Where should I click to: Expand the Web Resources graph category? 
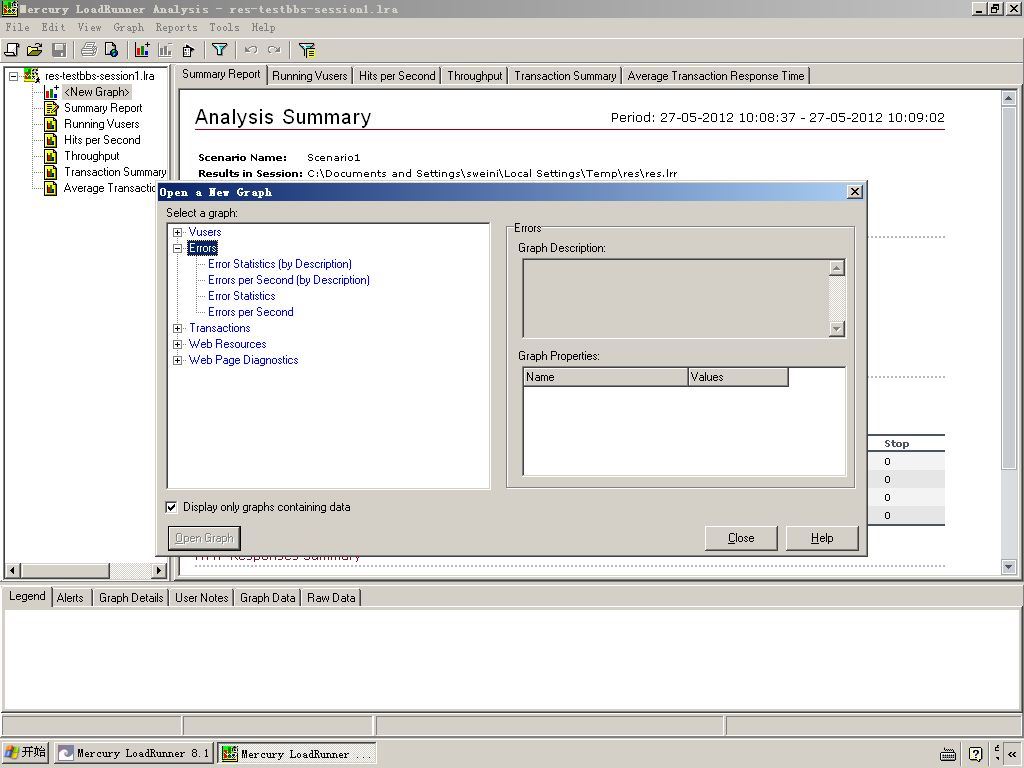[x=178, y=344]
